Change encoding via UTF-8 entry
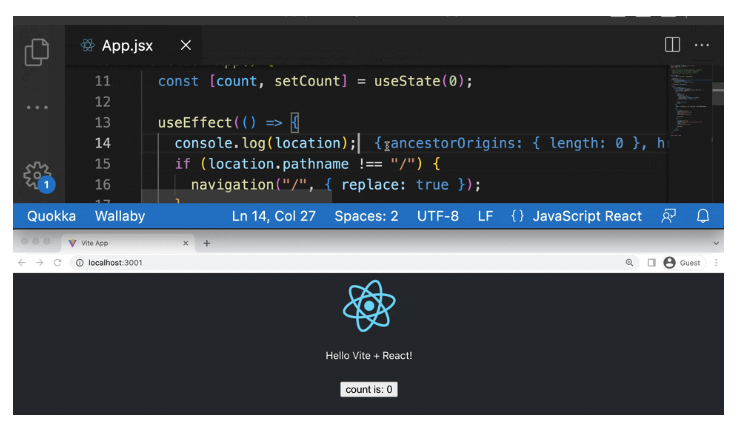Image resolution: width=748 pixels, height=433 pixels. point(437,216)
